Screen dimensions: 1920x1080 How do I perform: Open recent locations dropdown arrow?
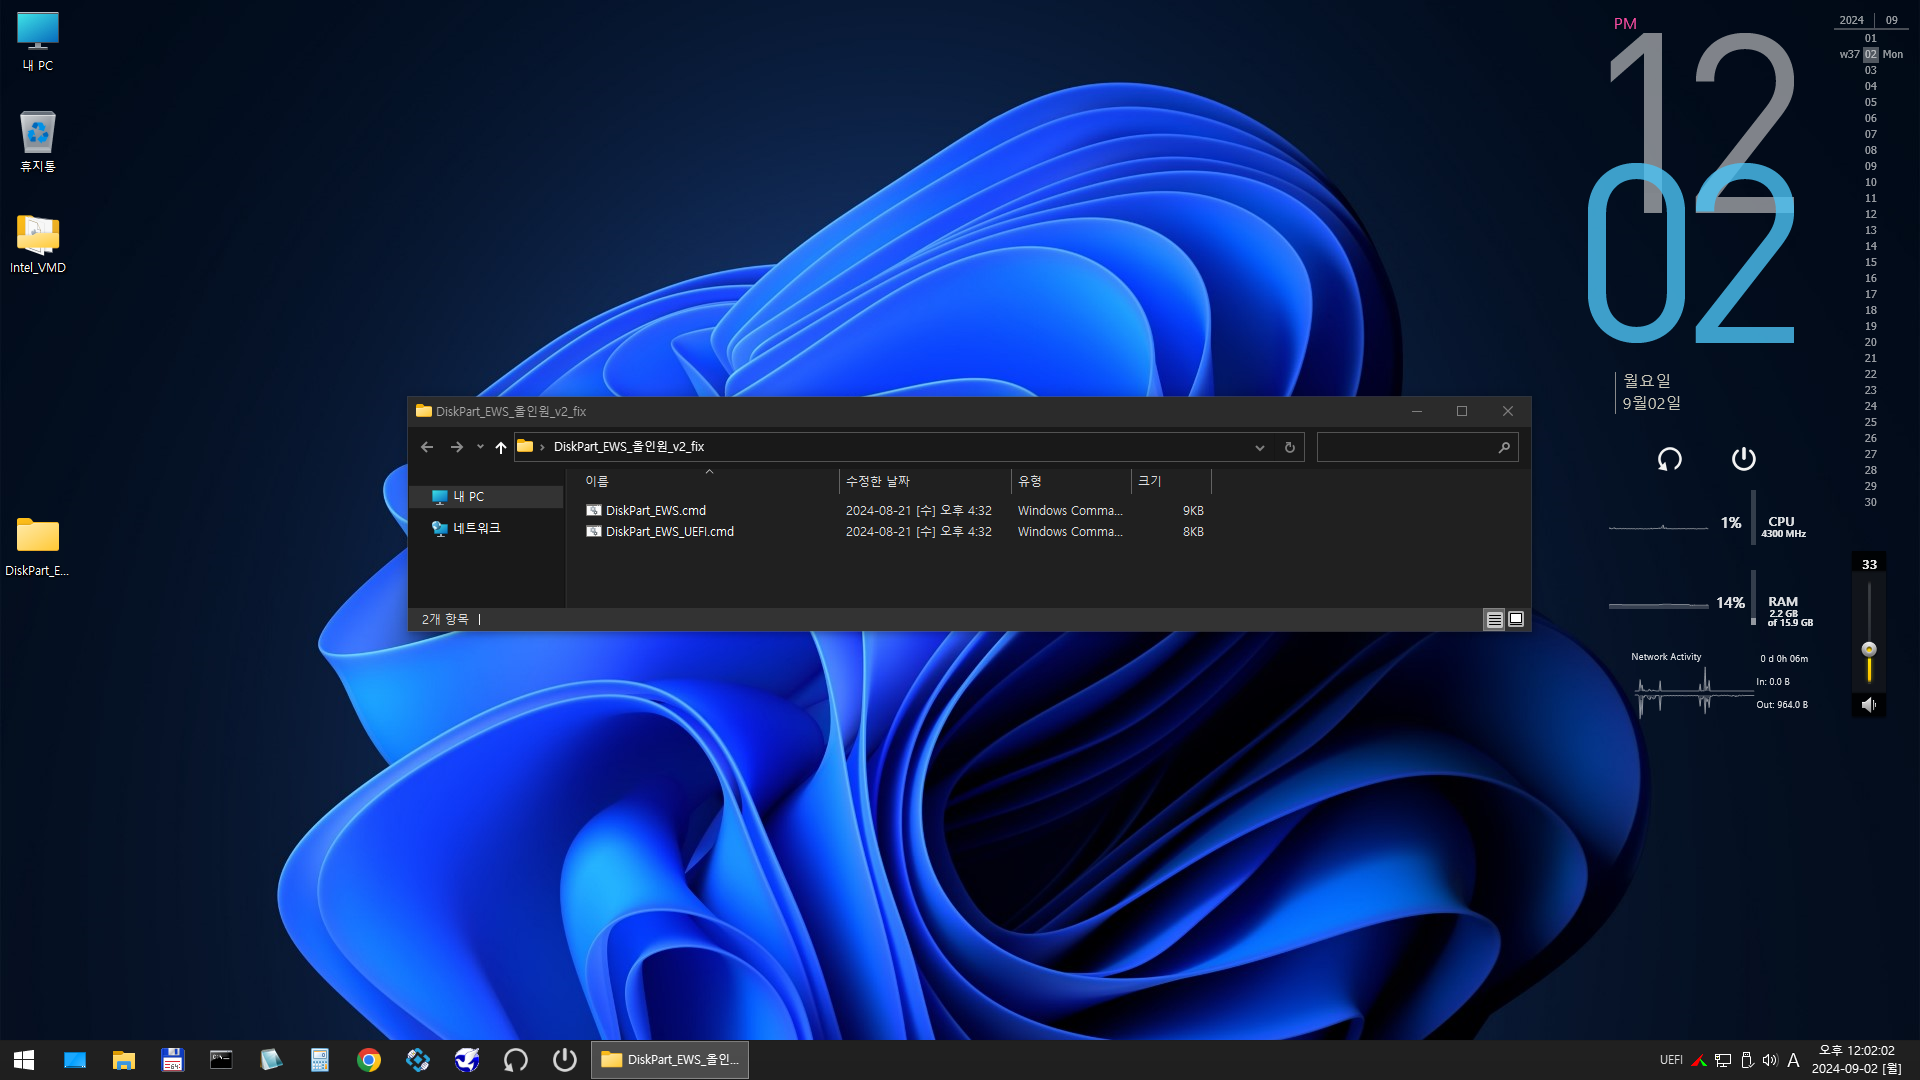(x=480, y=447)
